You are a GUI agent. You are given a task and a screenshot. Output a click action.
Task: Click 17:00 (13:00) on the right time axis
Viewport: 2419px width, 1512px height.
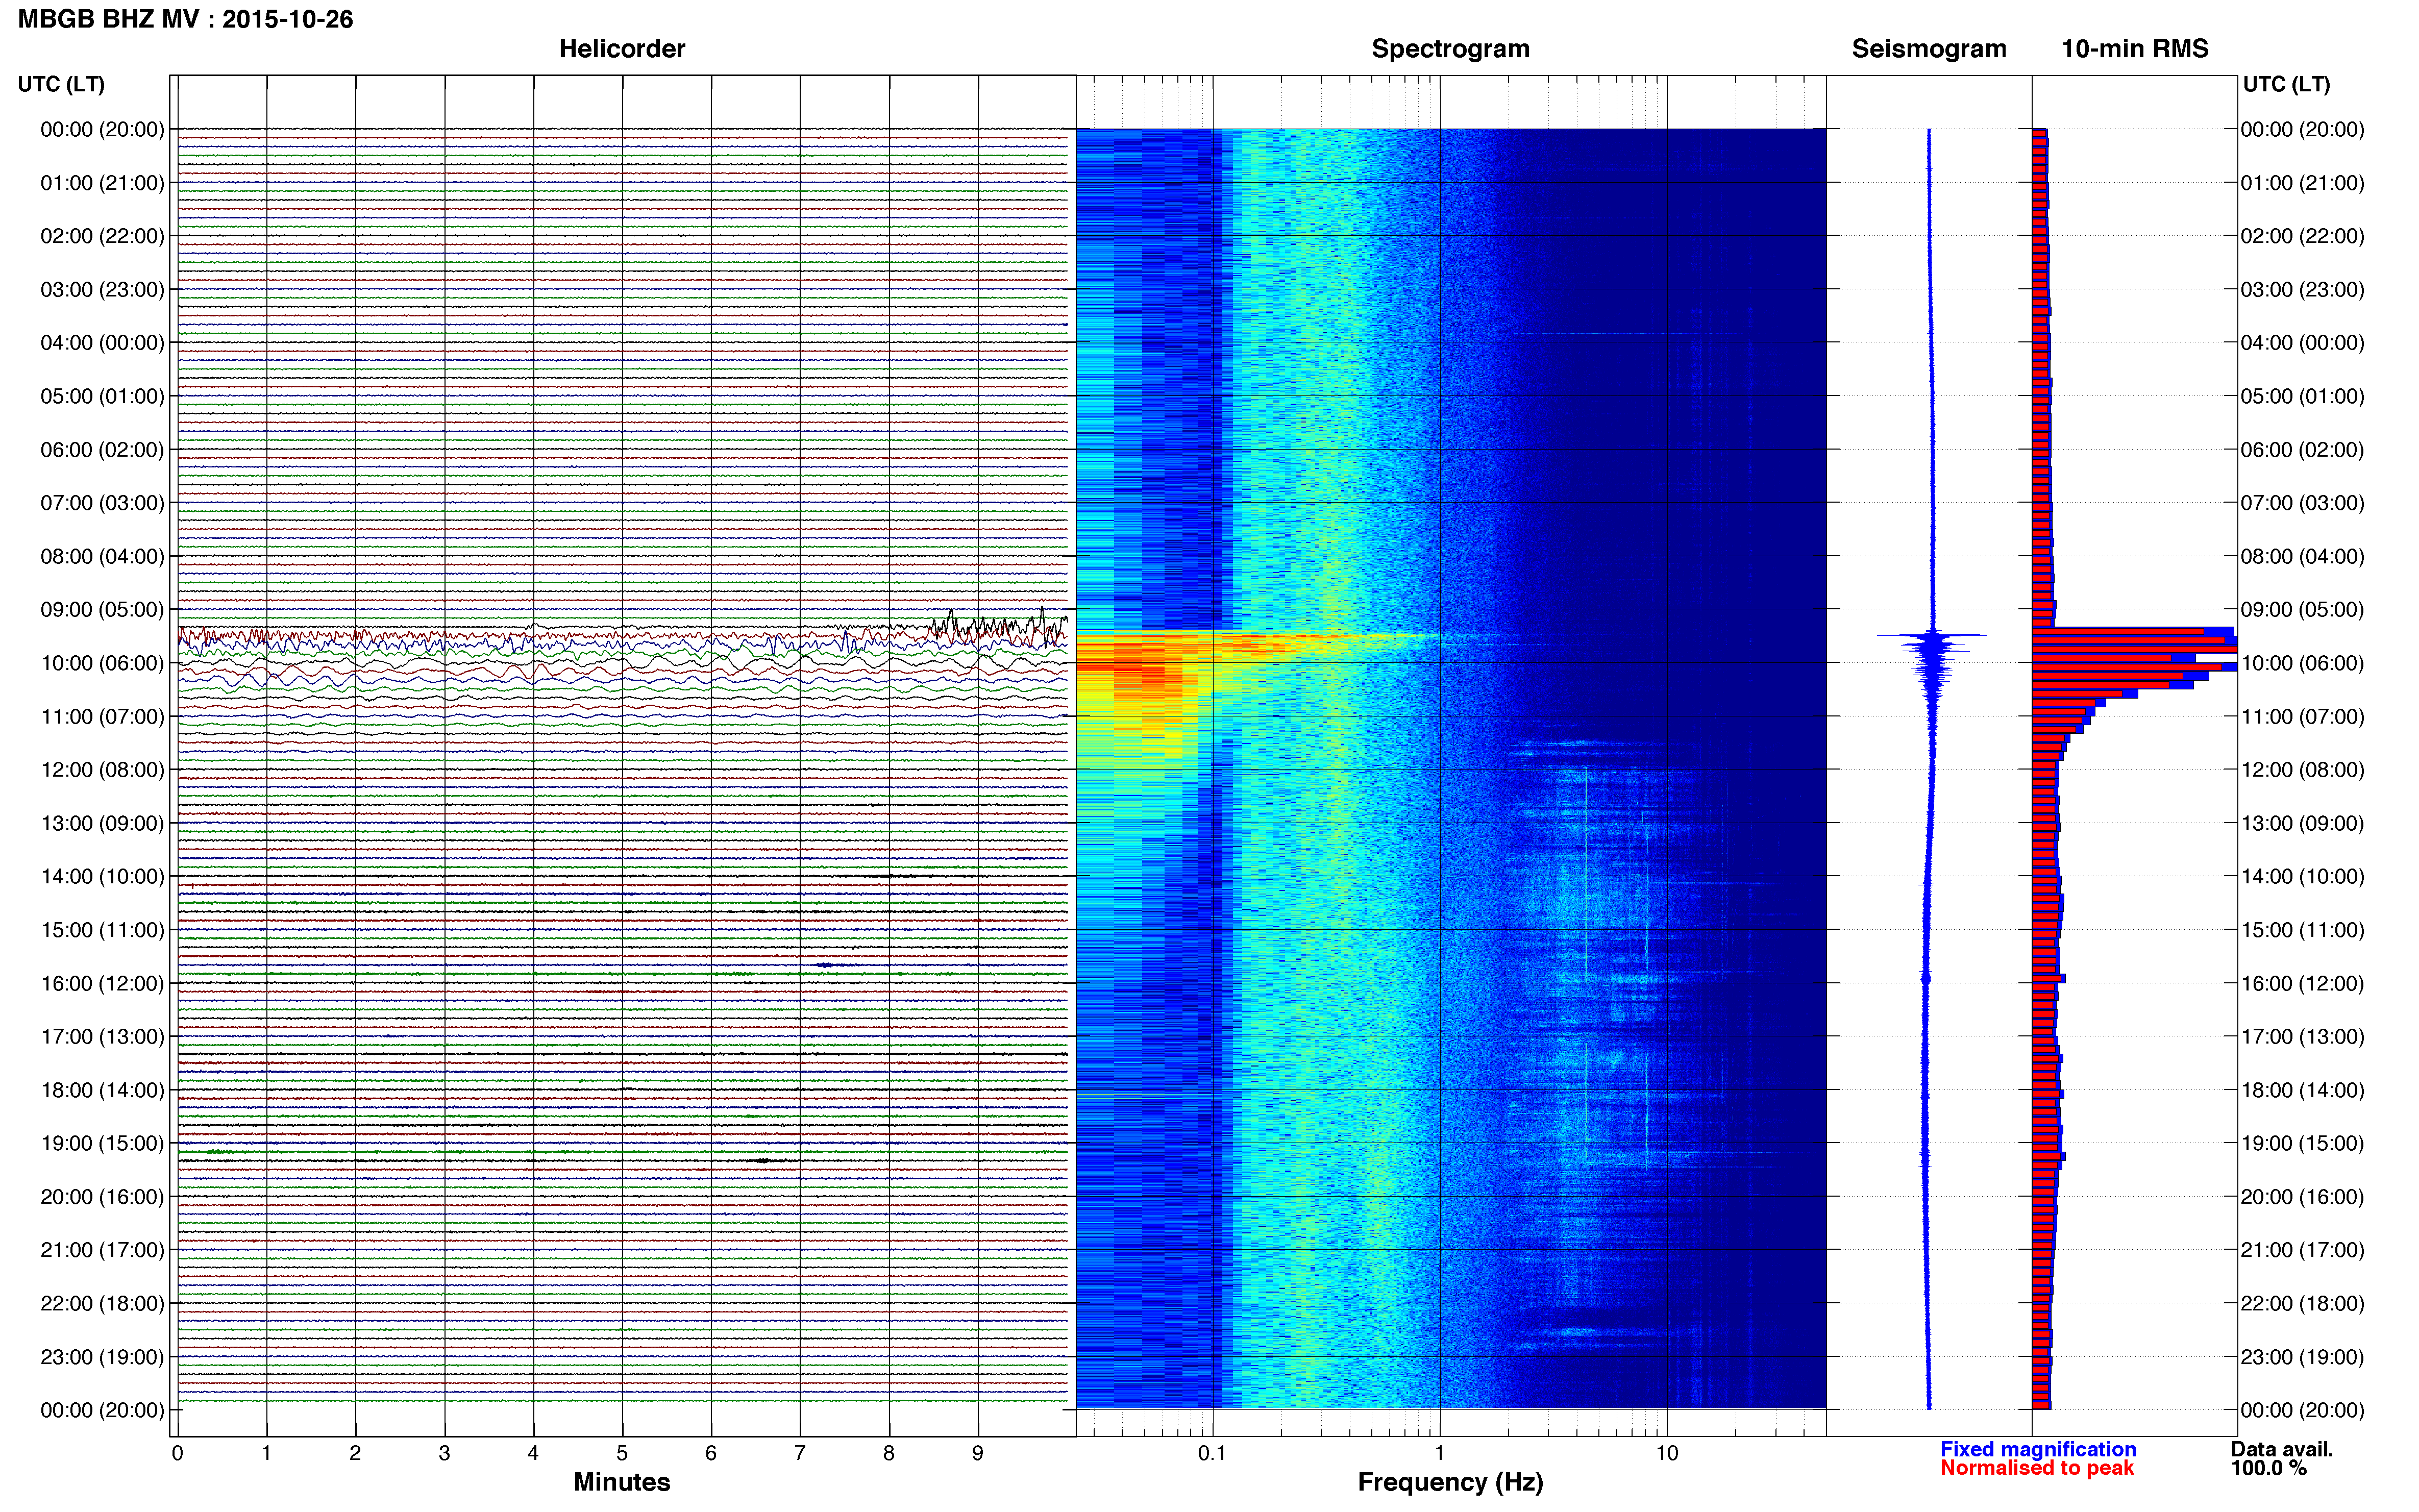pos(2302,1037)
